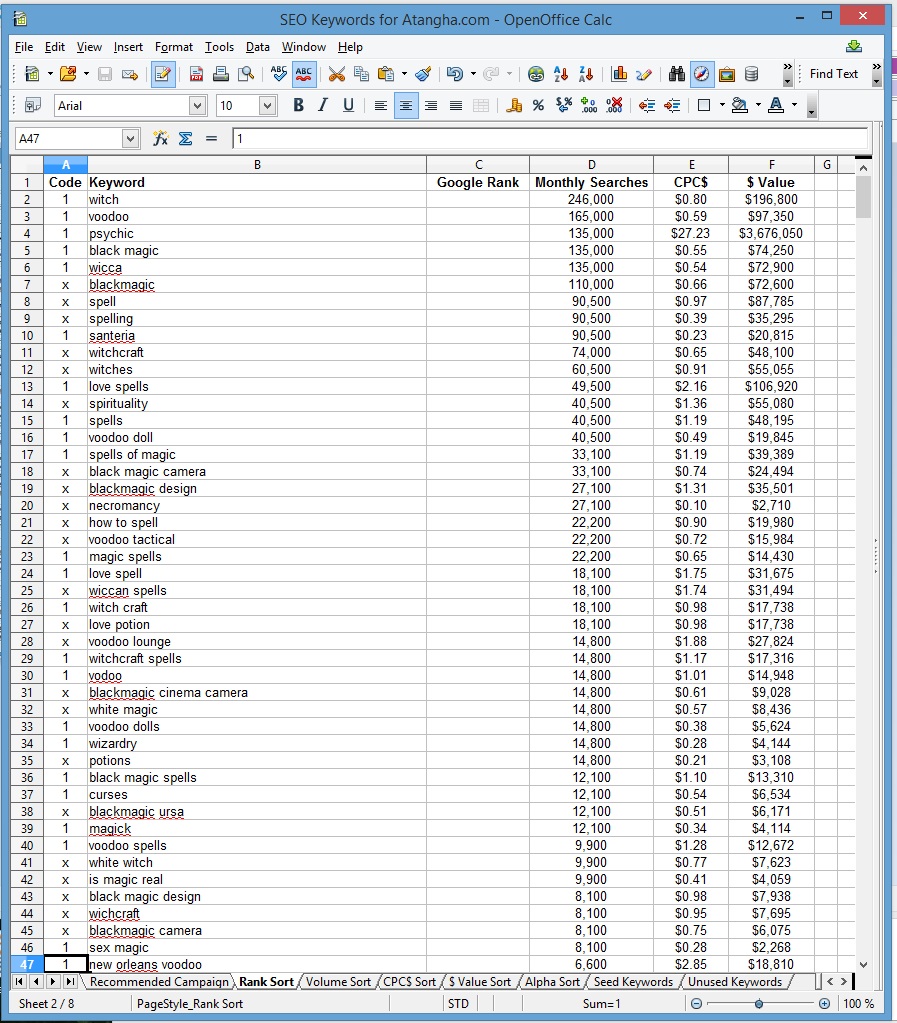The height and width of the screenshot is (1023, 897).
Task: Click the Export as PDF icon
Action: tap(197, 74)
